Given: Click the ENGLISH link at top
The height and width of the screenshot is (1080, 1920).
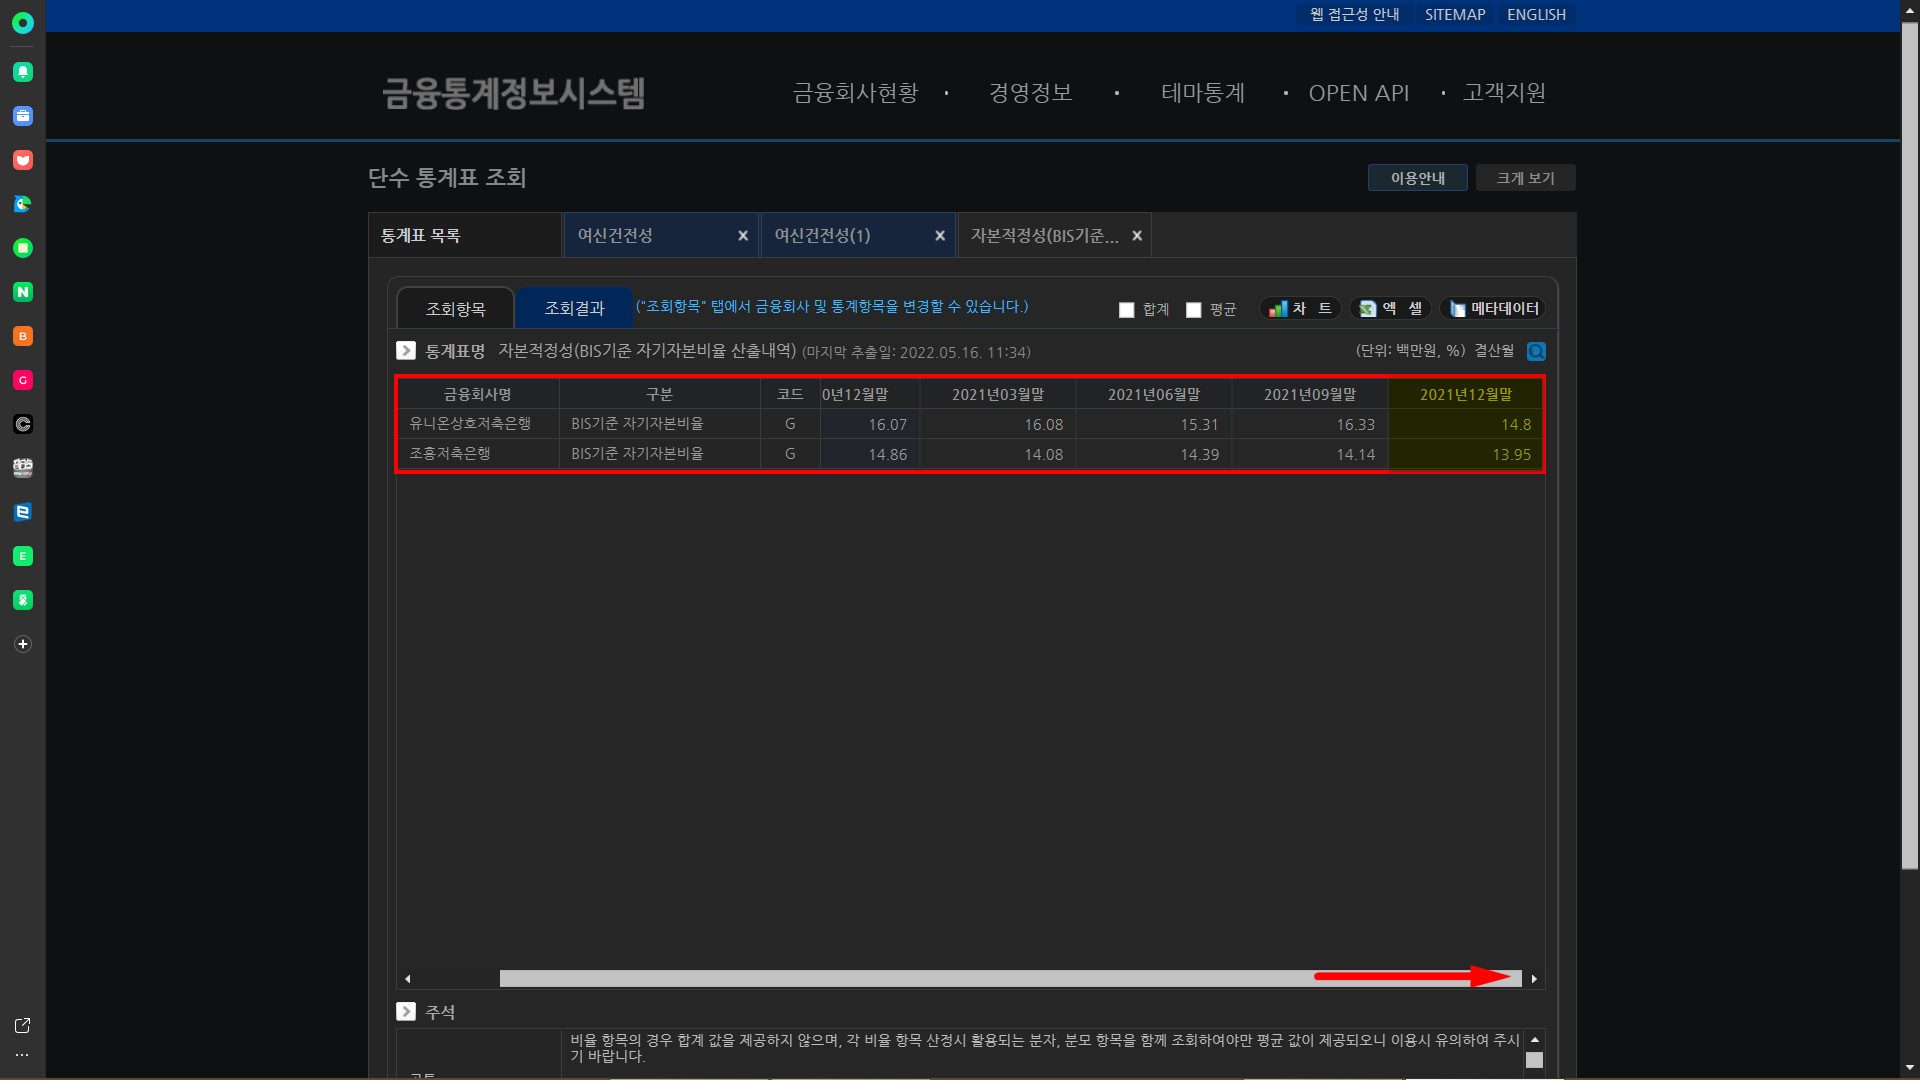Looking at the screenshot, I should (1536, 14).
